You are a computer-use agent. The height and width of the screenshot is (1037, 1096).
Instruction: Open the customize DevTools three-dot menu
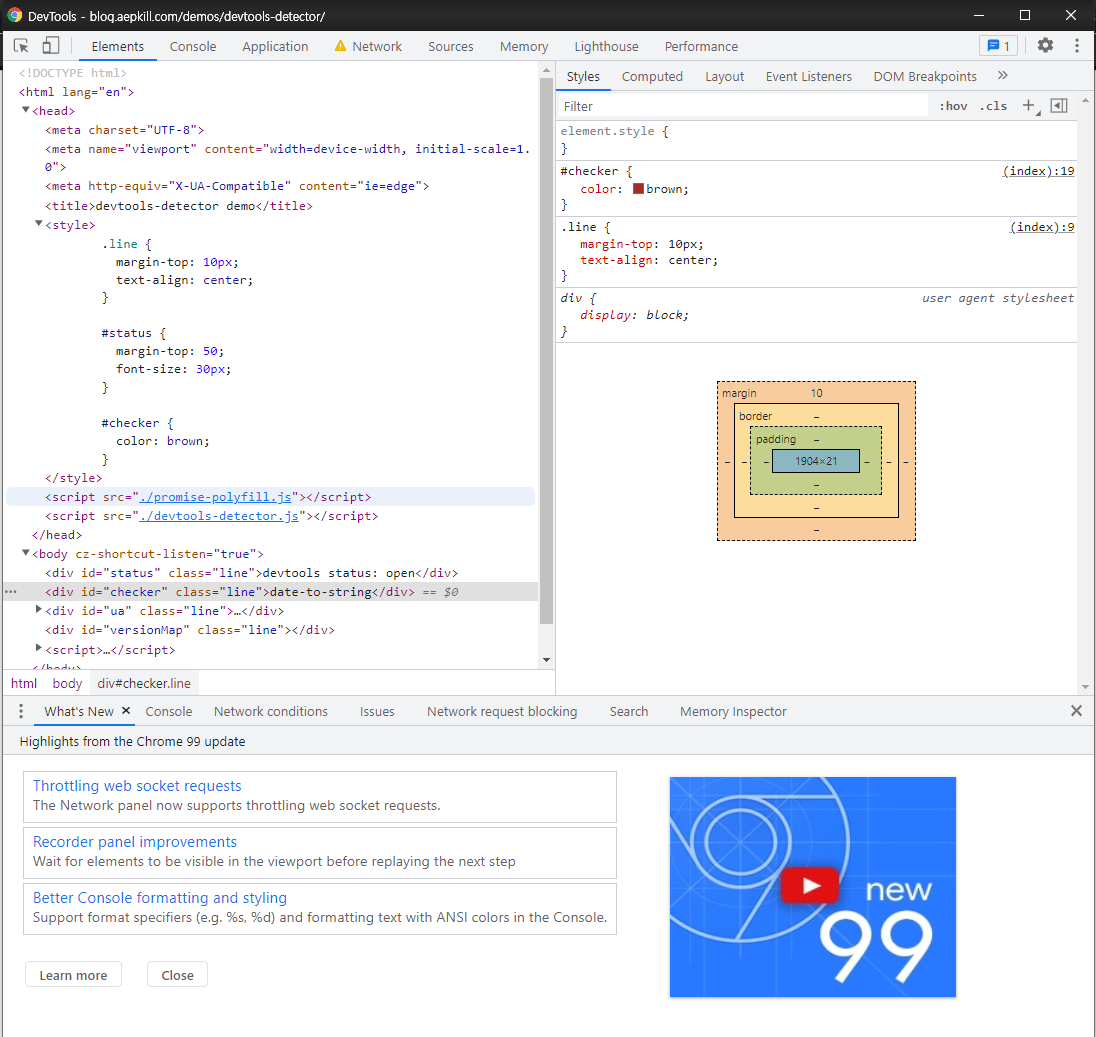(1076, 46)
